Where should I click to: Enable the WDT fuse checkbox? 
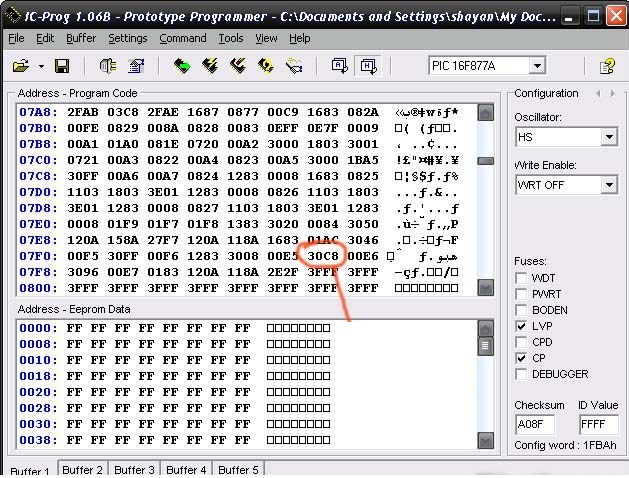point(522,278)
